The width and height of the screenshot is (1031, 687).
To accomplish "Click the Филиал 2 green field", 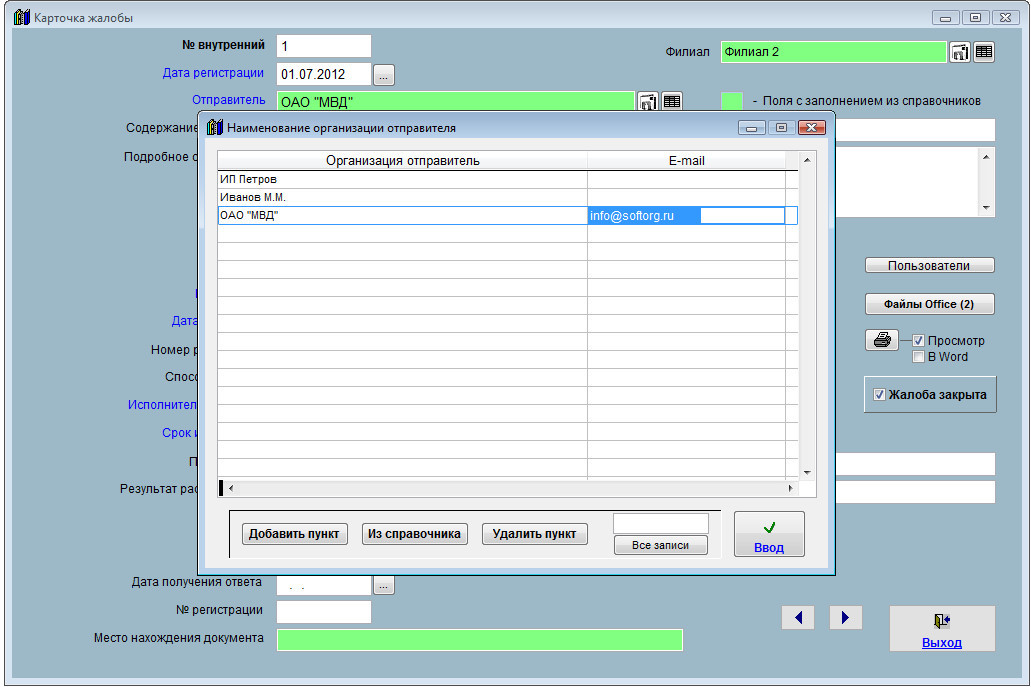I will (833, 52).
